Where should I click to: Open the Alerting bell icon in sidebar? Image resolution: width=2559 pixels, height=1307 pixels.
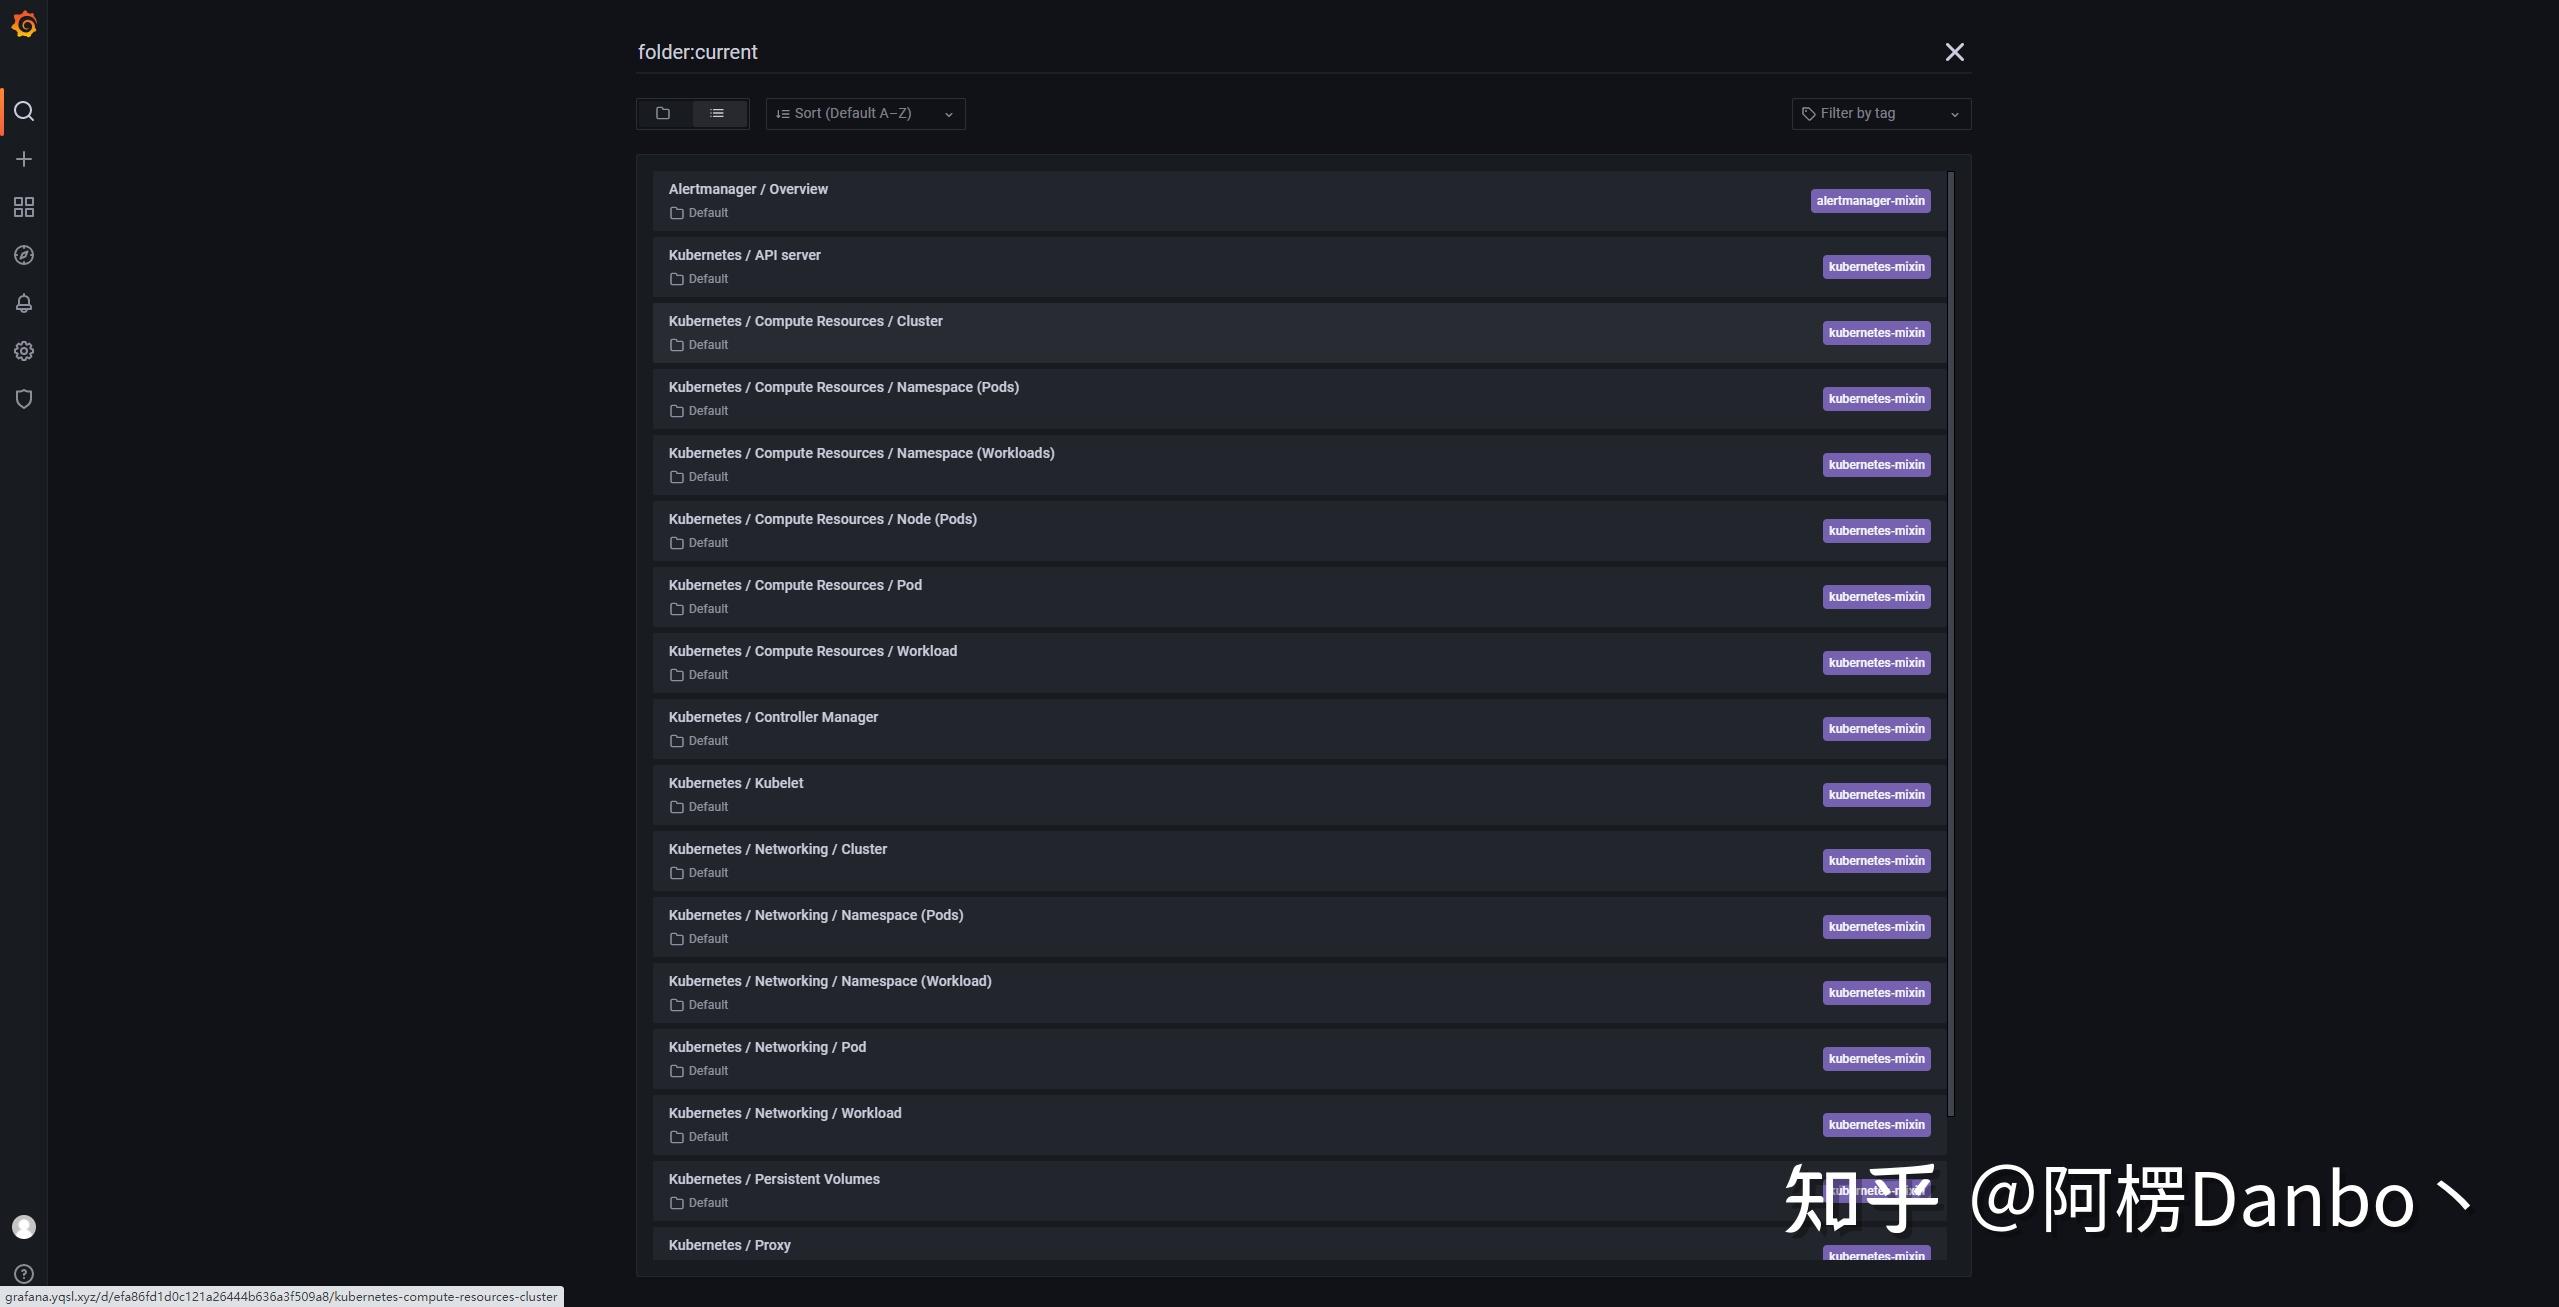pos(24,303)
